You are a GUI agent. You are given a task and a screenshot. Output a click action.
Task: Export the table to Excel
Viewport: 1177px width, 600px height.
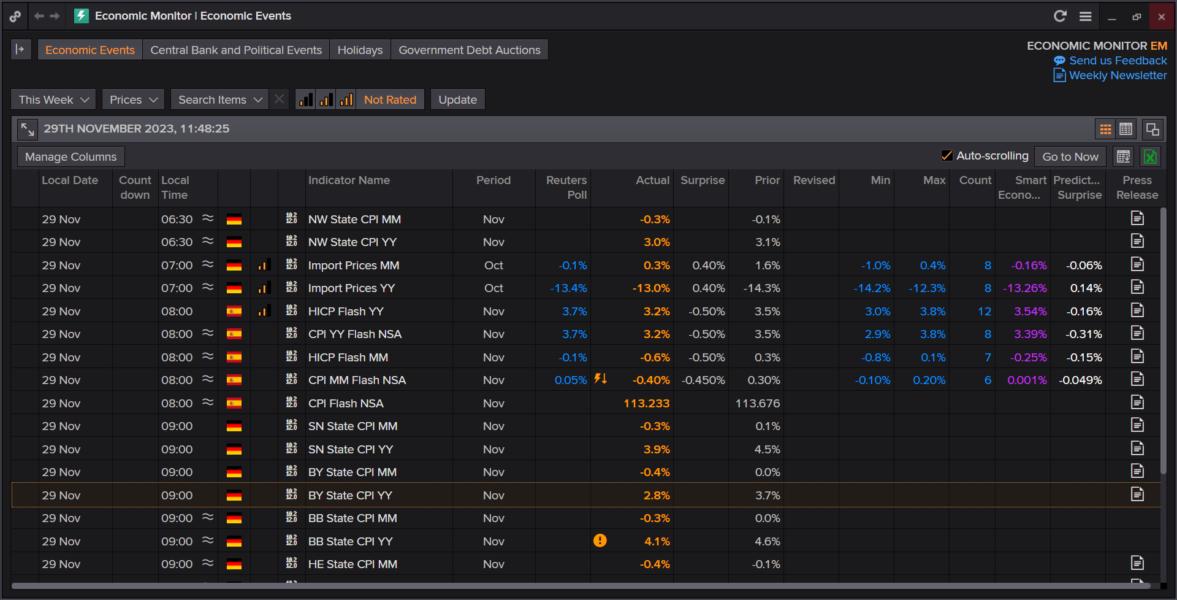pyautogui.click(x=1150, y=157)
